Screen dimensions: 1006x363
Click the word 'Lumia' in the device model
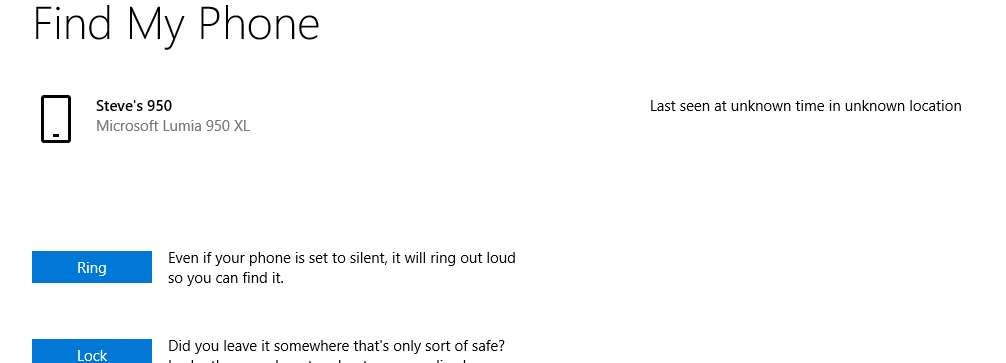[x=182, y=126]
